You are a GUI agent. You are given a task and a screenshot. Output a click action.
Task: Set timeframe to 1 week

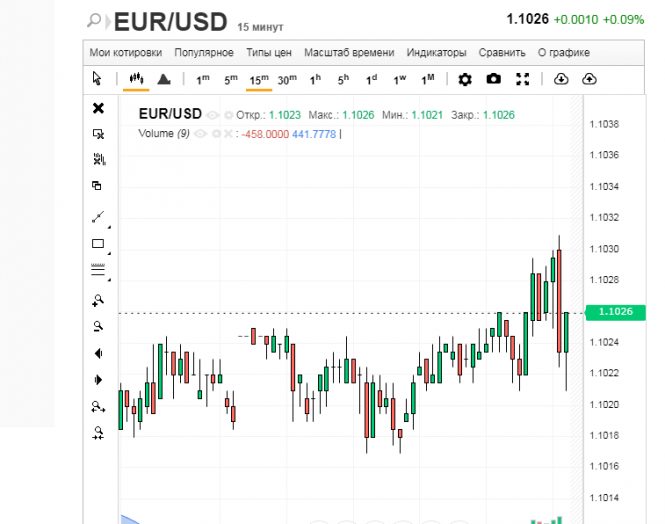click(x=400, y=79)
